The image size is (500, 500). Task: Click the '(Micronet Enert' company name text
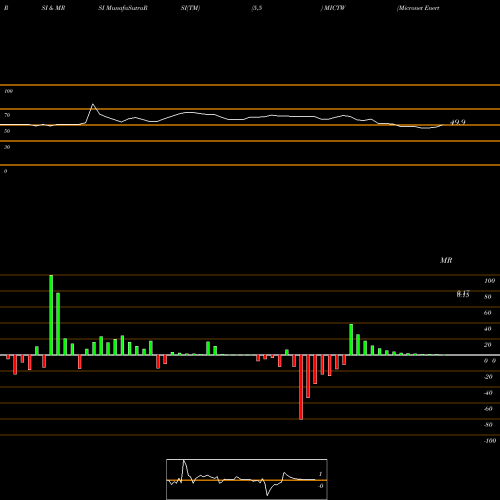[418, 8]
